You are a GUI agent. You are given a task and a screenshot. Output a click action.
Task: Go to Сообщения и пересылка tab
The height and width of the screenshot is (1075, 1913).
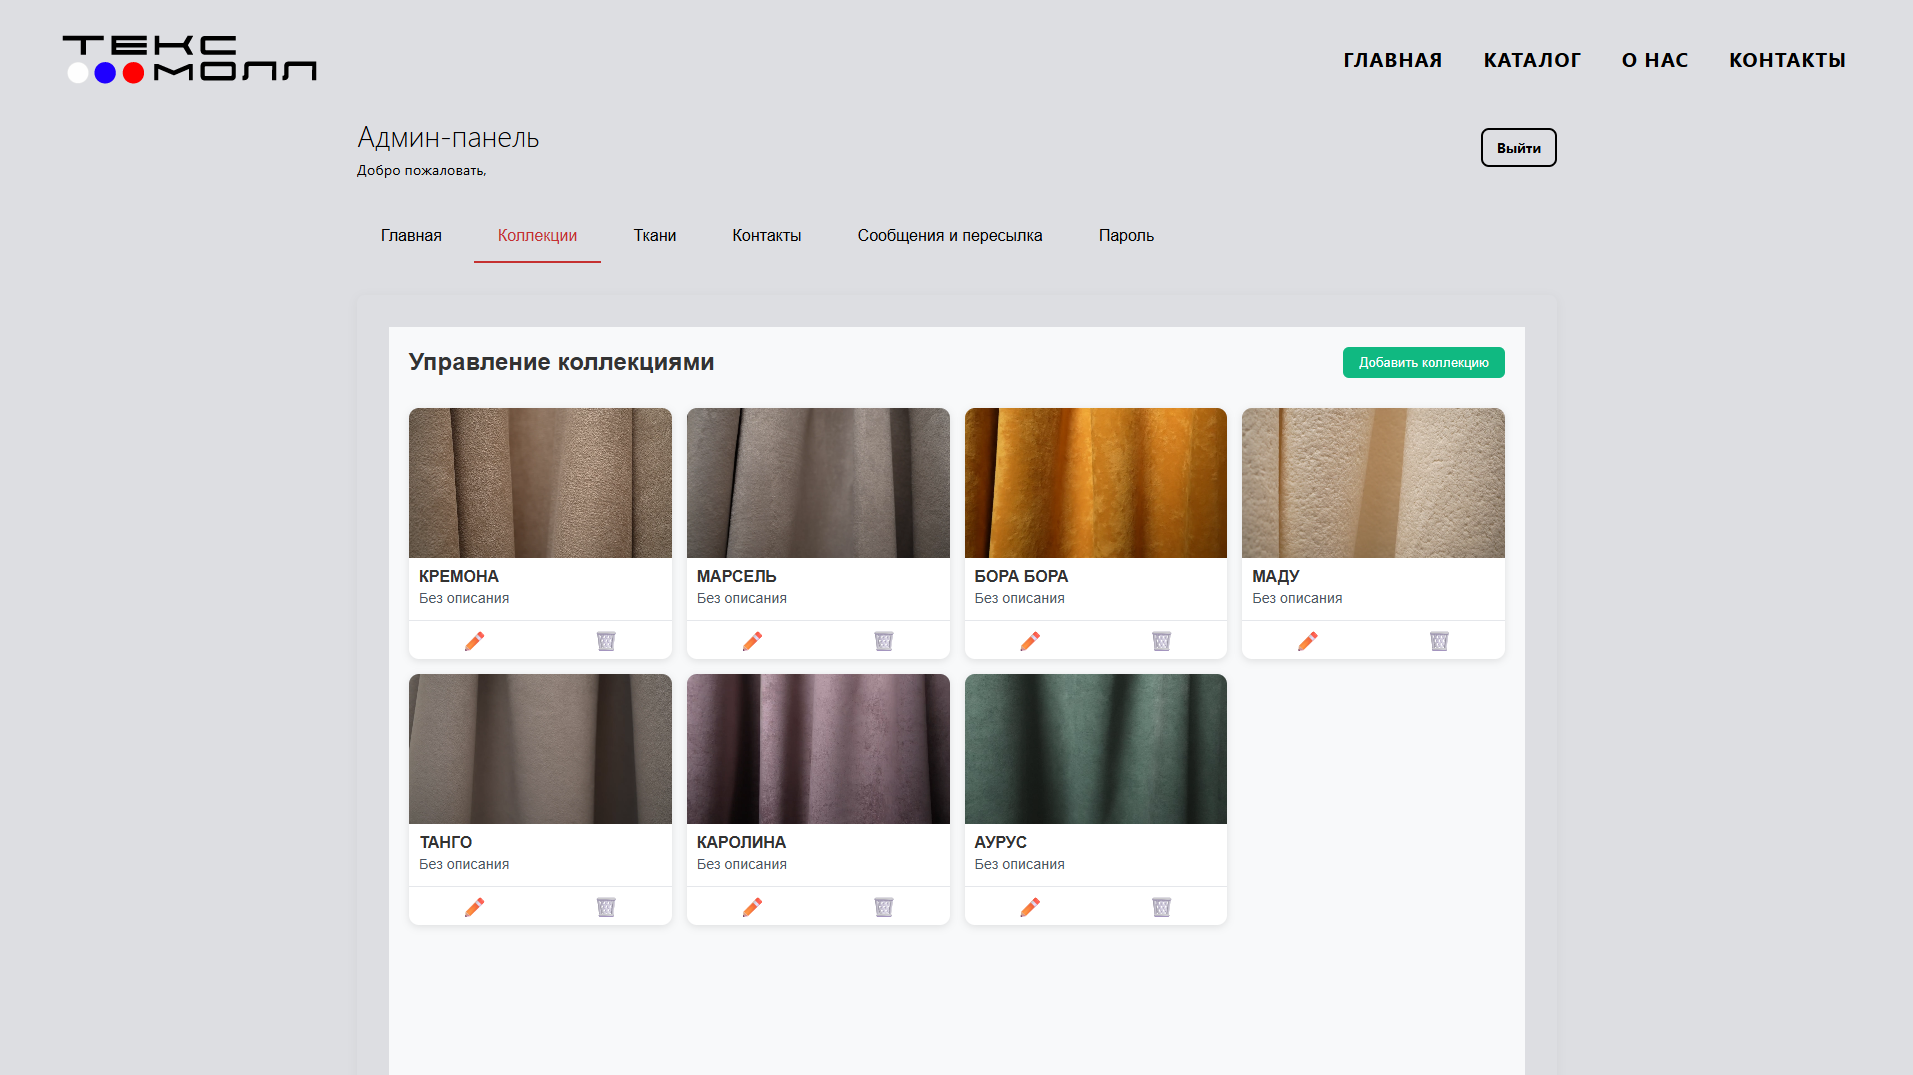950,236
